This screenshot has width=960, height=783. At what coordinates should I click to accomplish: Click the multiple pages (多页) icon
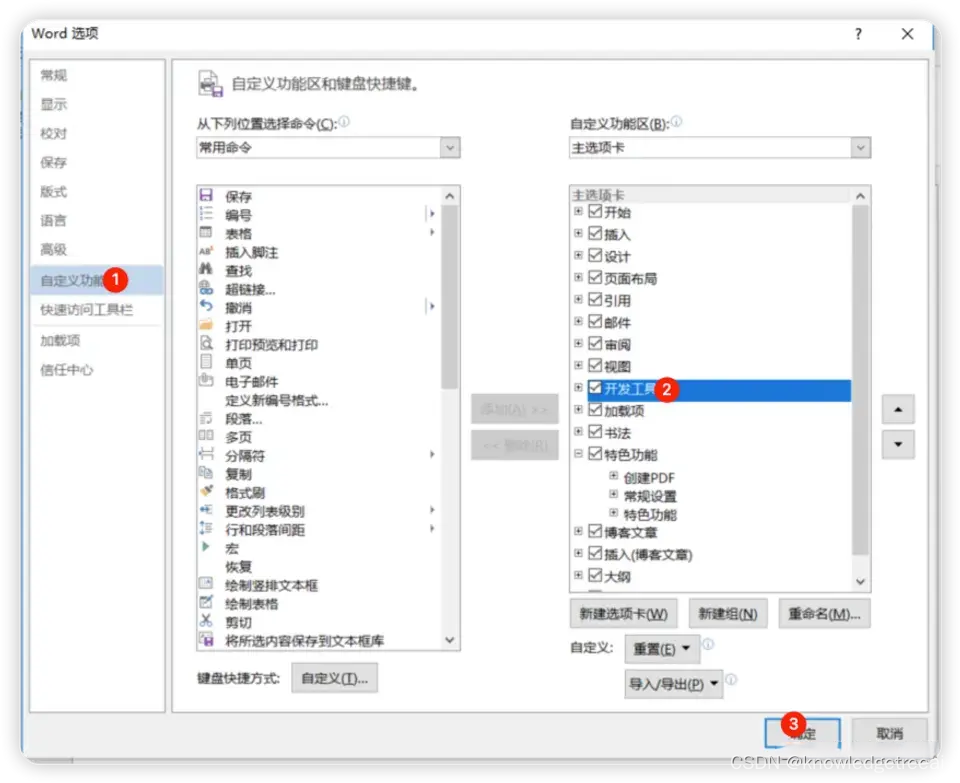pos(206,436)
